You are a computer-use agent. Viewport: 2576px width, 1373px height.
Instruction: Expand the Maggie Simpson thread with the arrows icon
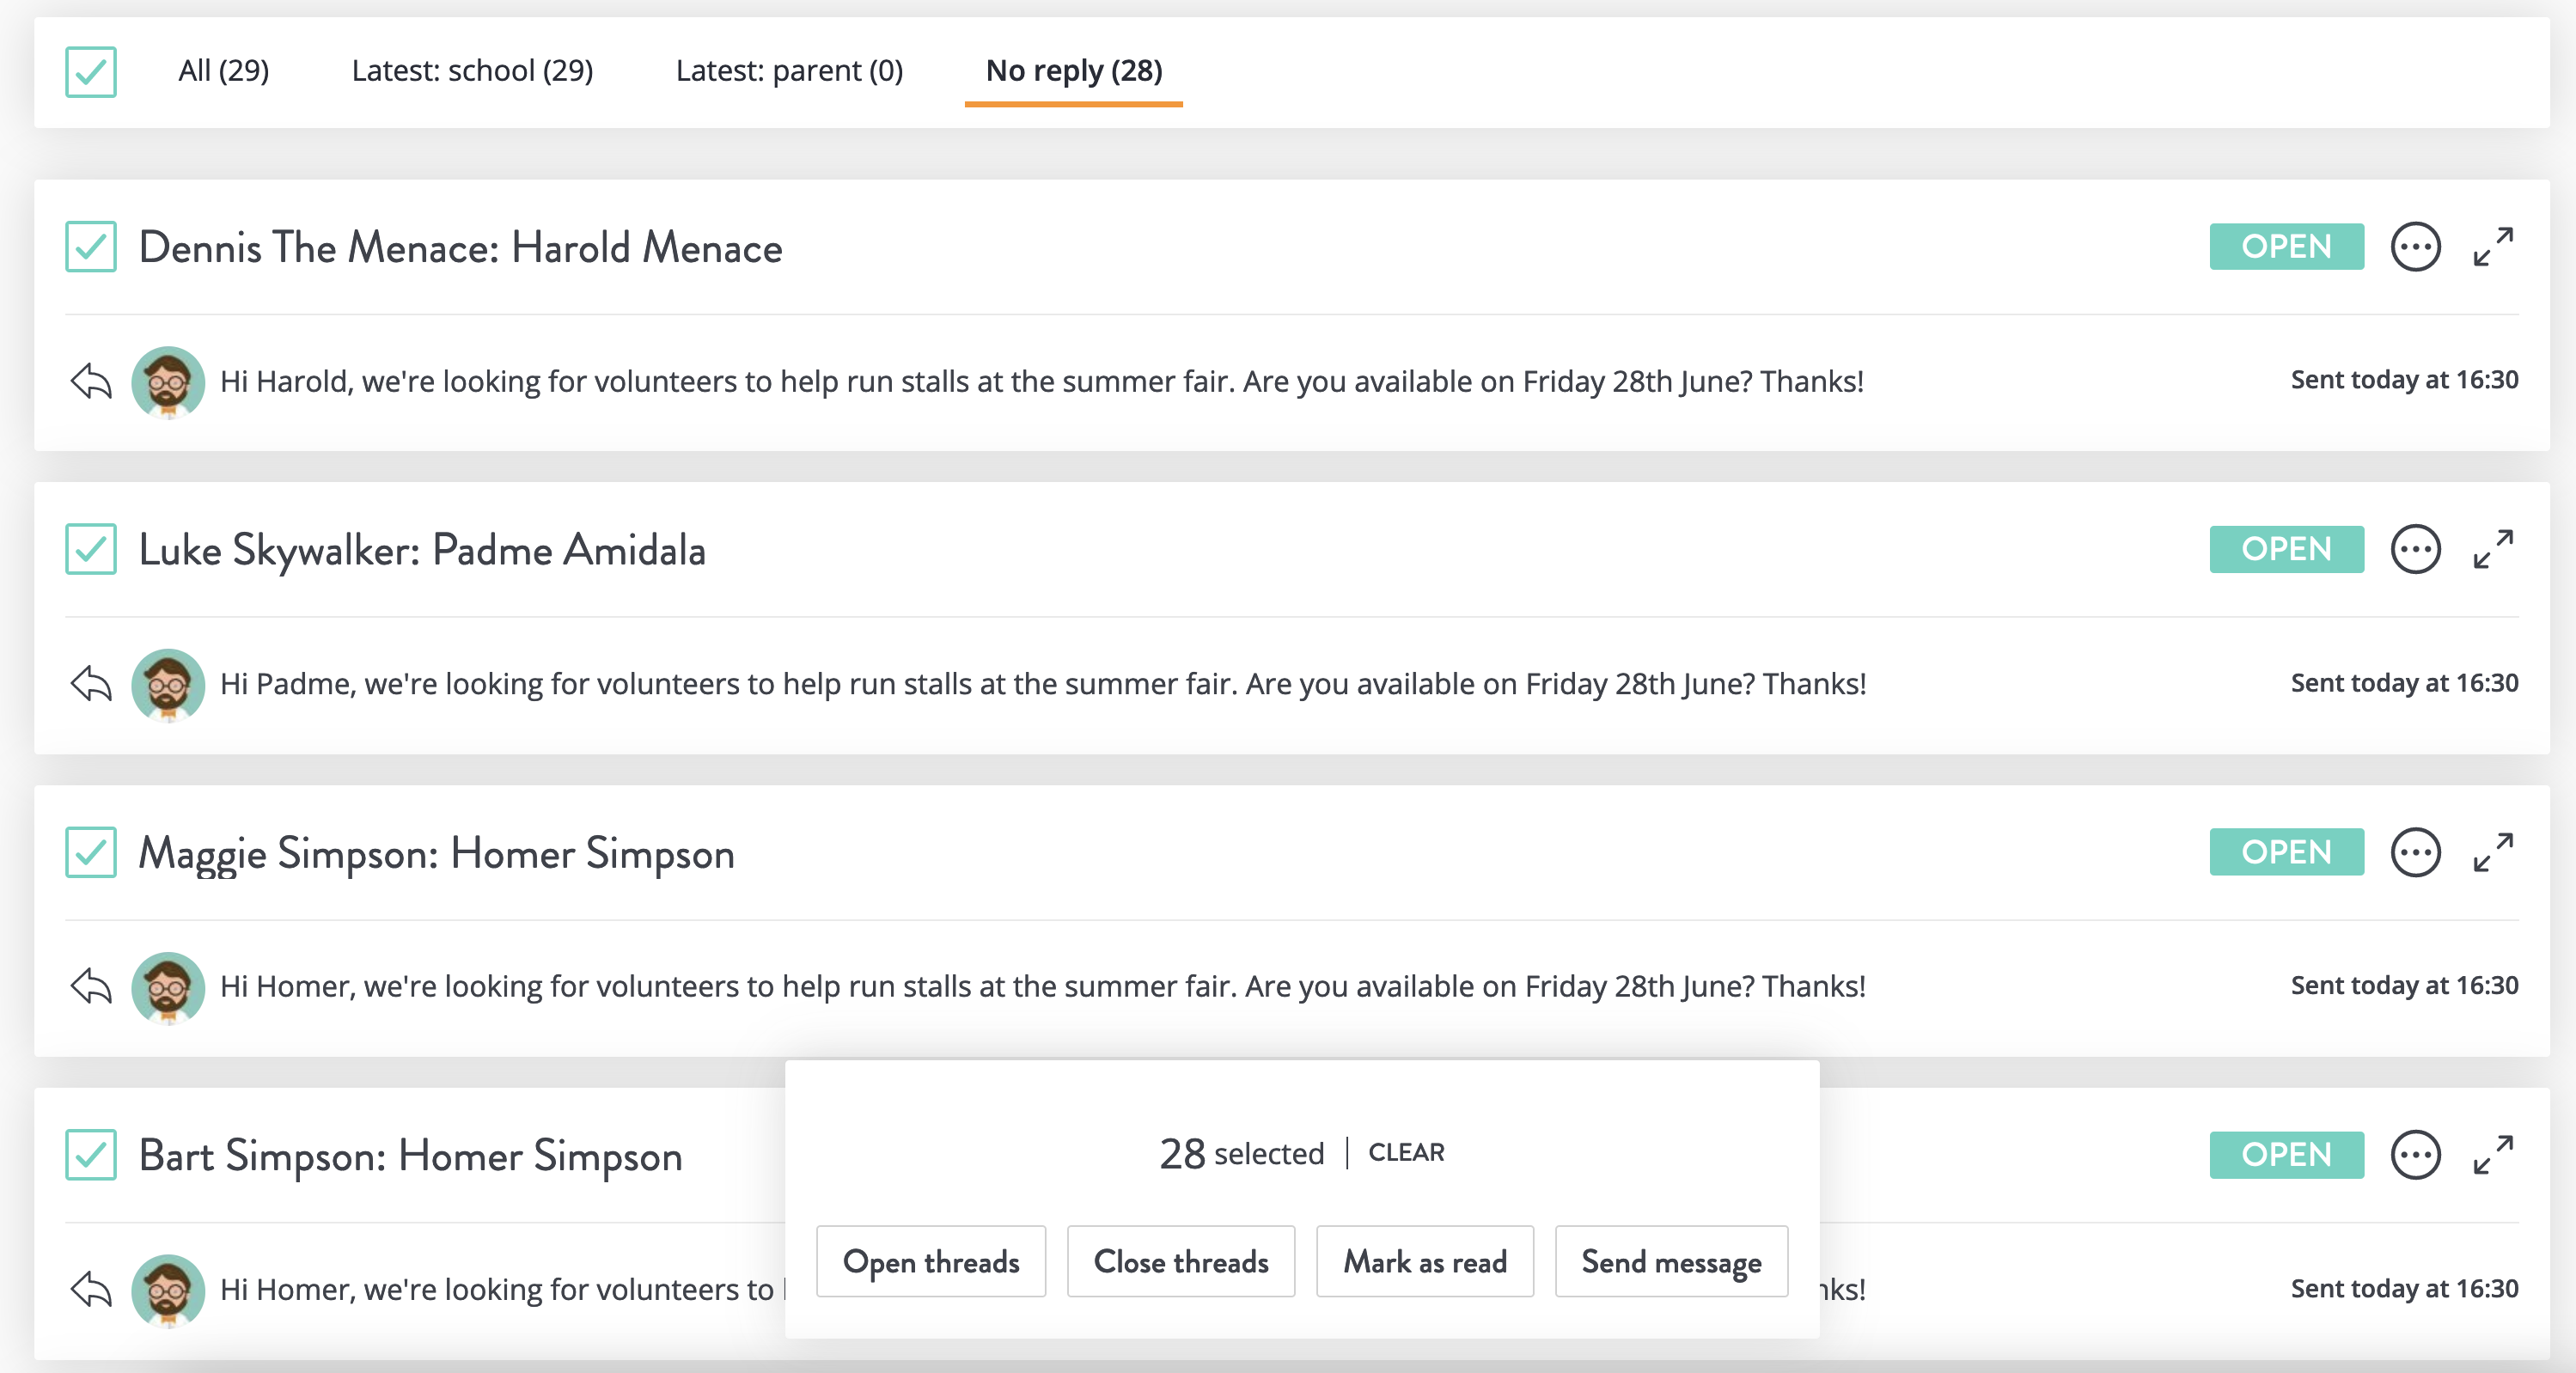pos(2493,852)
